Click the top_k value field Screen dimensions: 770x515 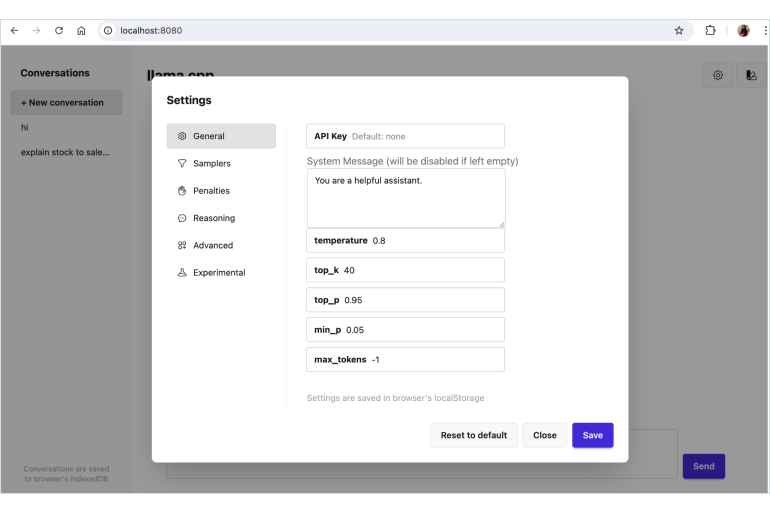[x=405, y=270]
